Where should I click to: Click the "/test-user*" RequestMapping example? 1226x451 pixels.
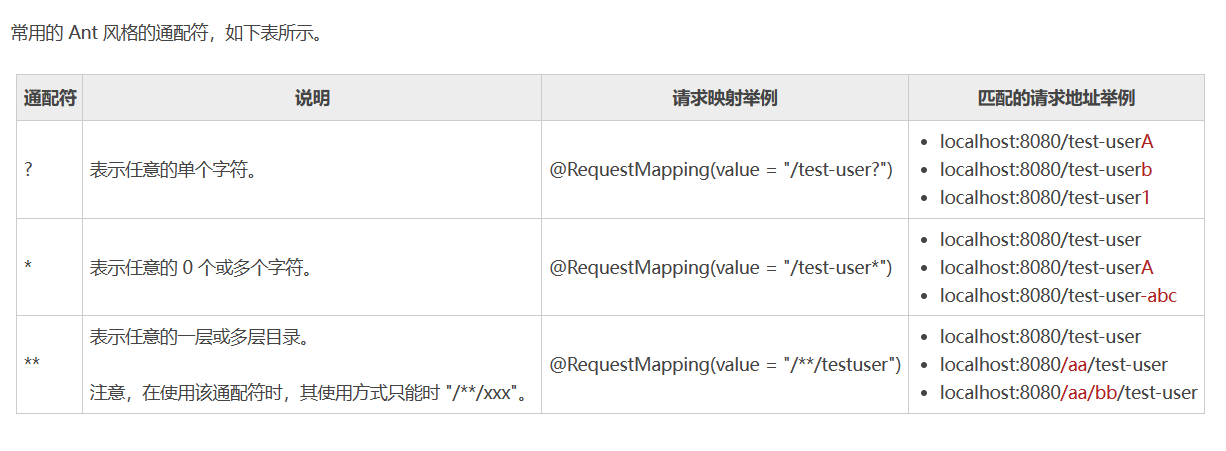(x=721, y=267)
